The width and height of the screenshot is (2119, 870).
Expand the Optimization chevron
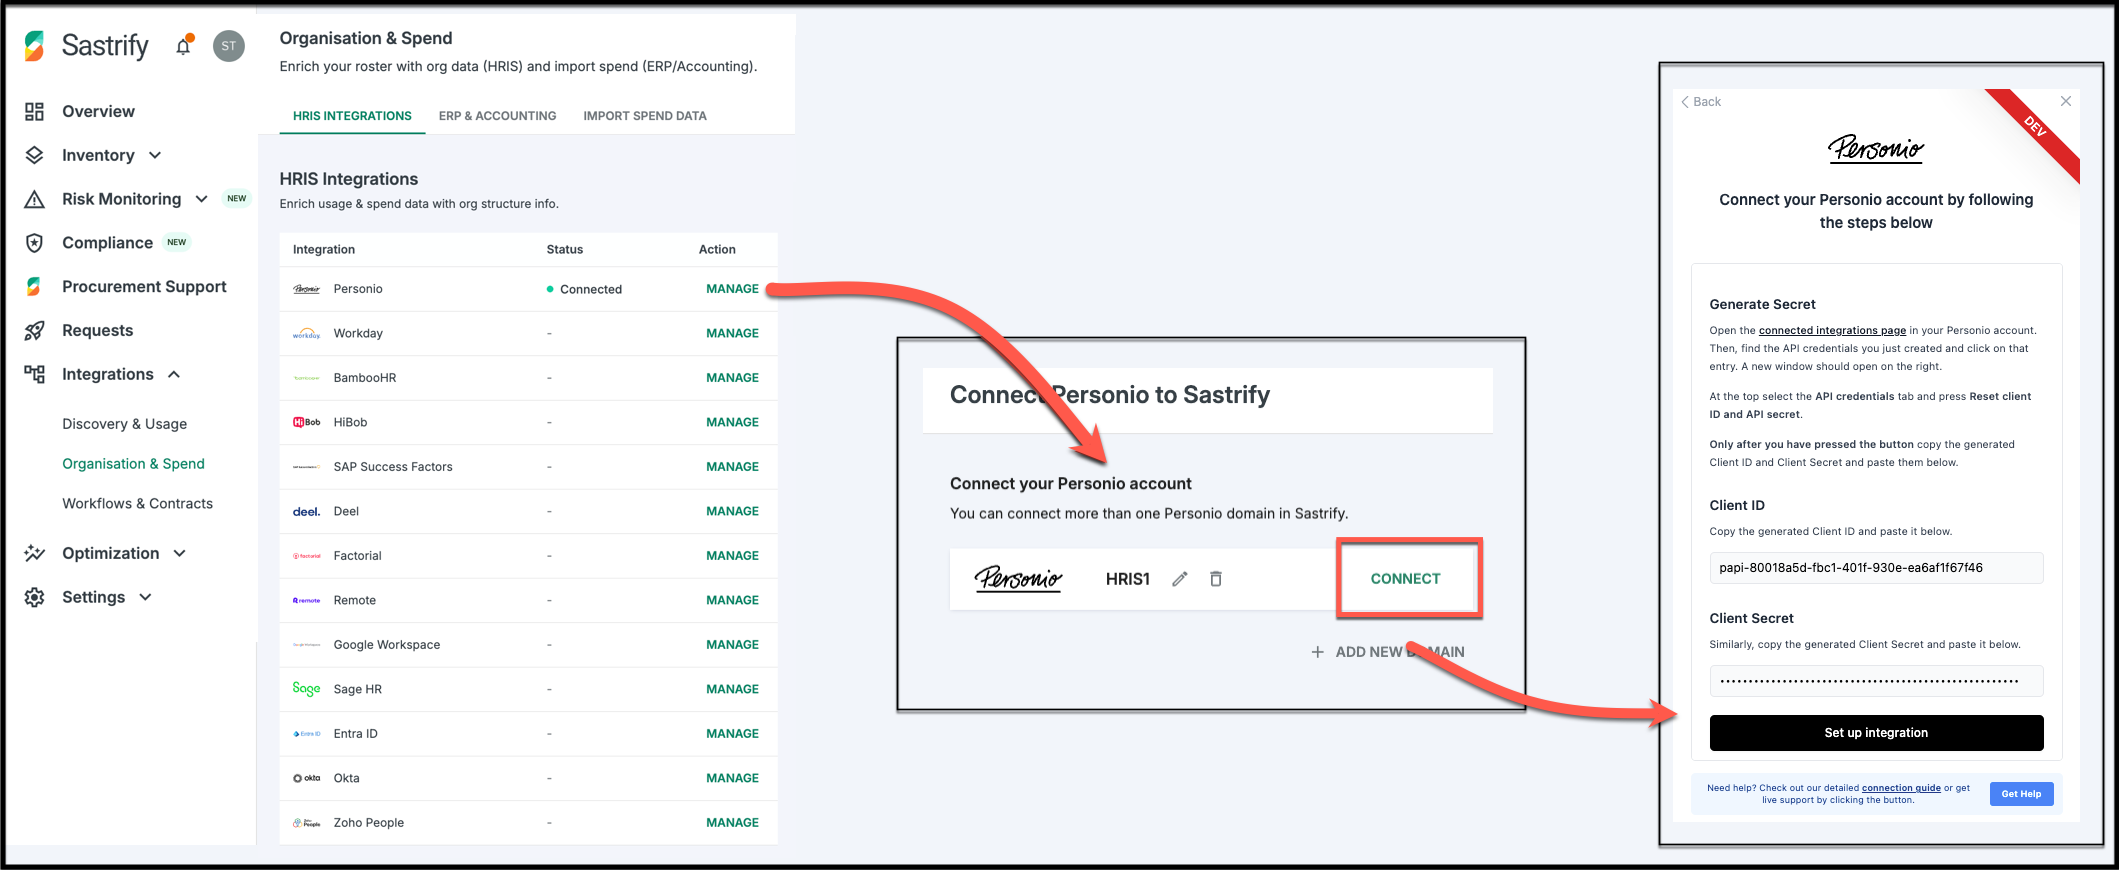180,553
